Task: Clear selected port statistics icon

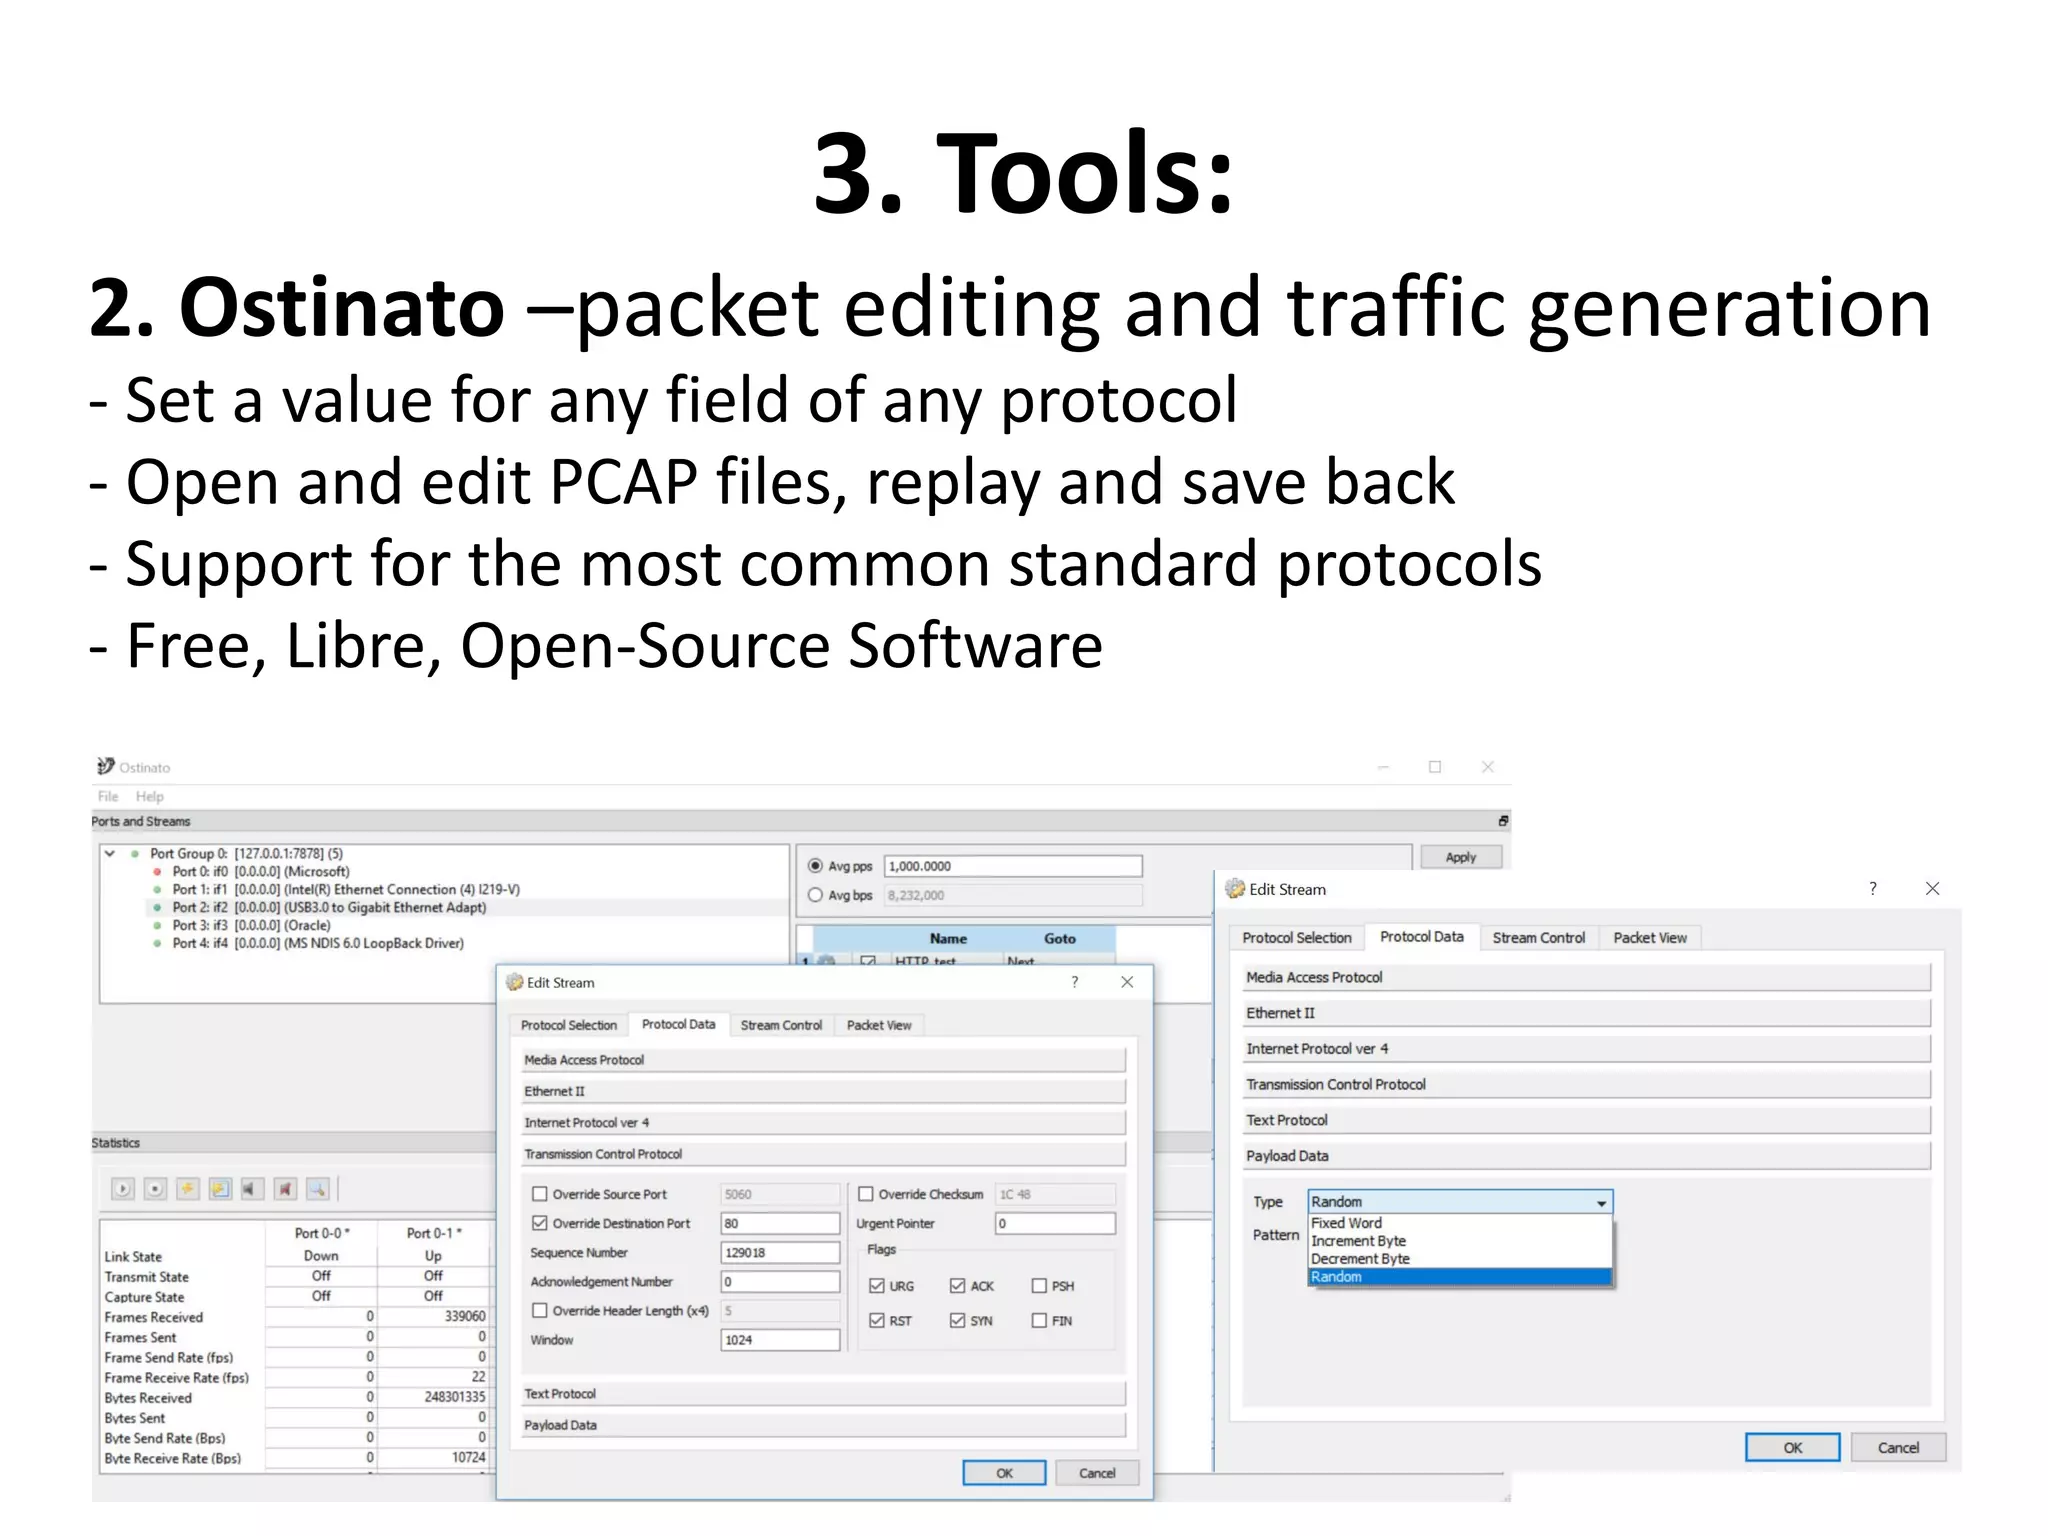Action: click(188, 1189)
